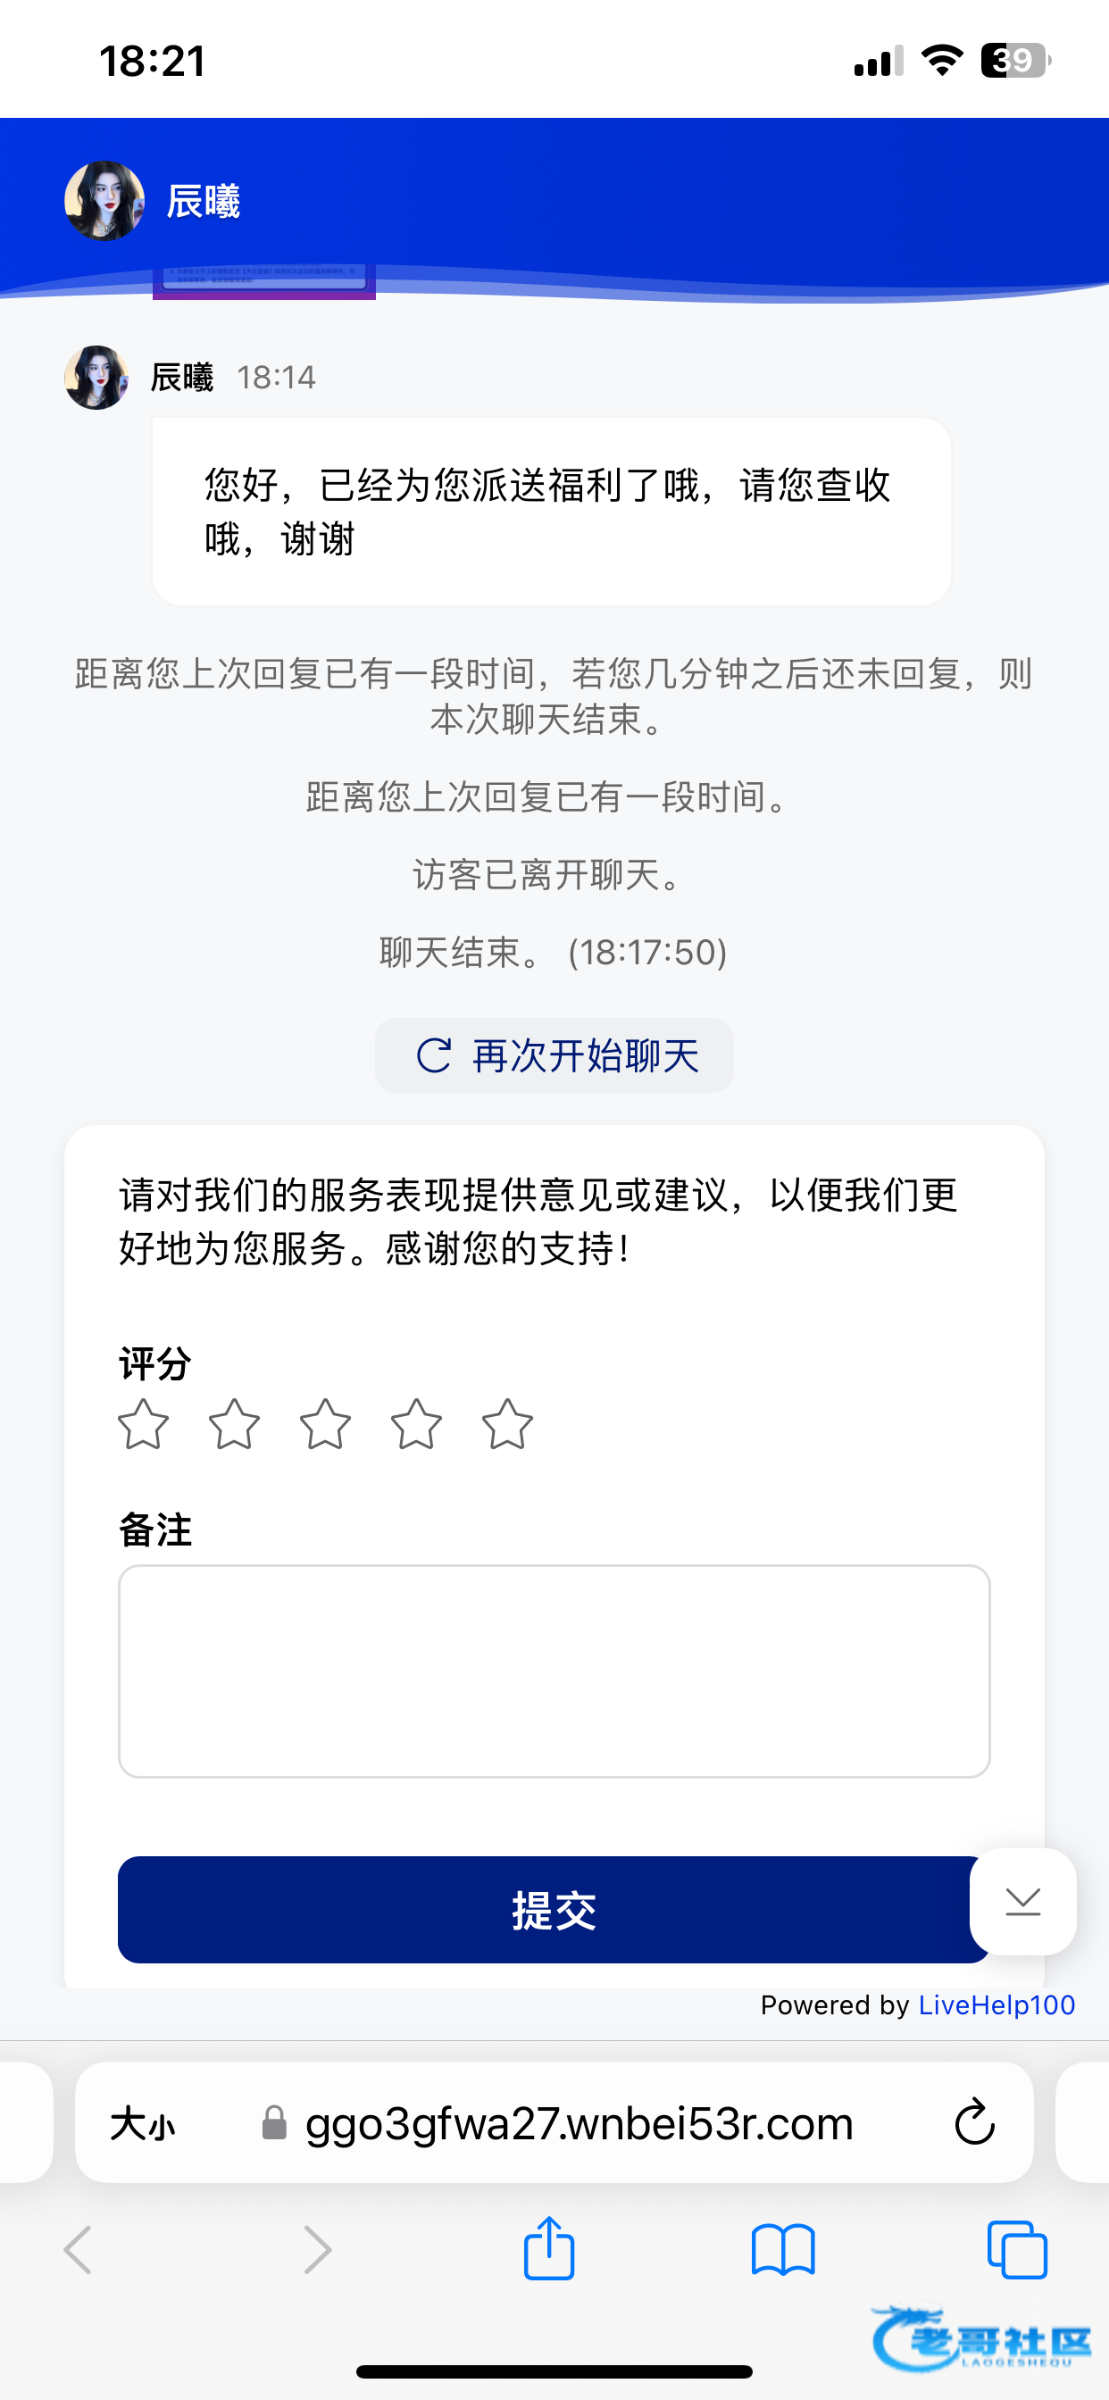Viewport: 1109px width, 2400px height.
Task: Tap the Safari share icon
Action: coord(549,2249)
